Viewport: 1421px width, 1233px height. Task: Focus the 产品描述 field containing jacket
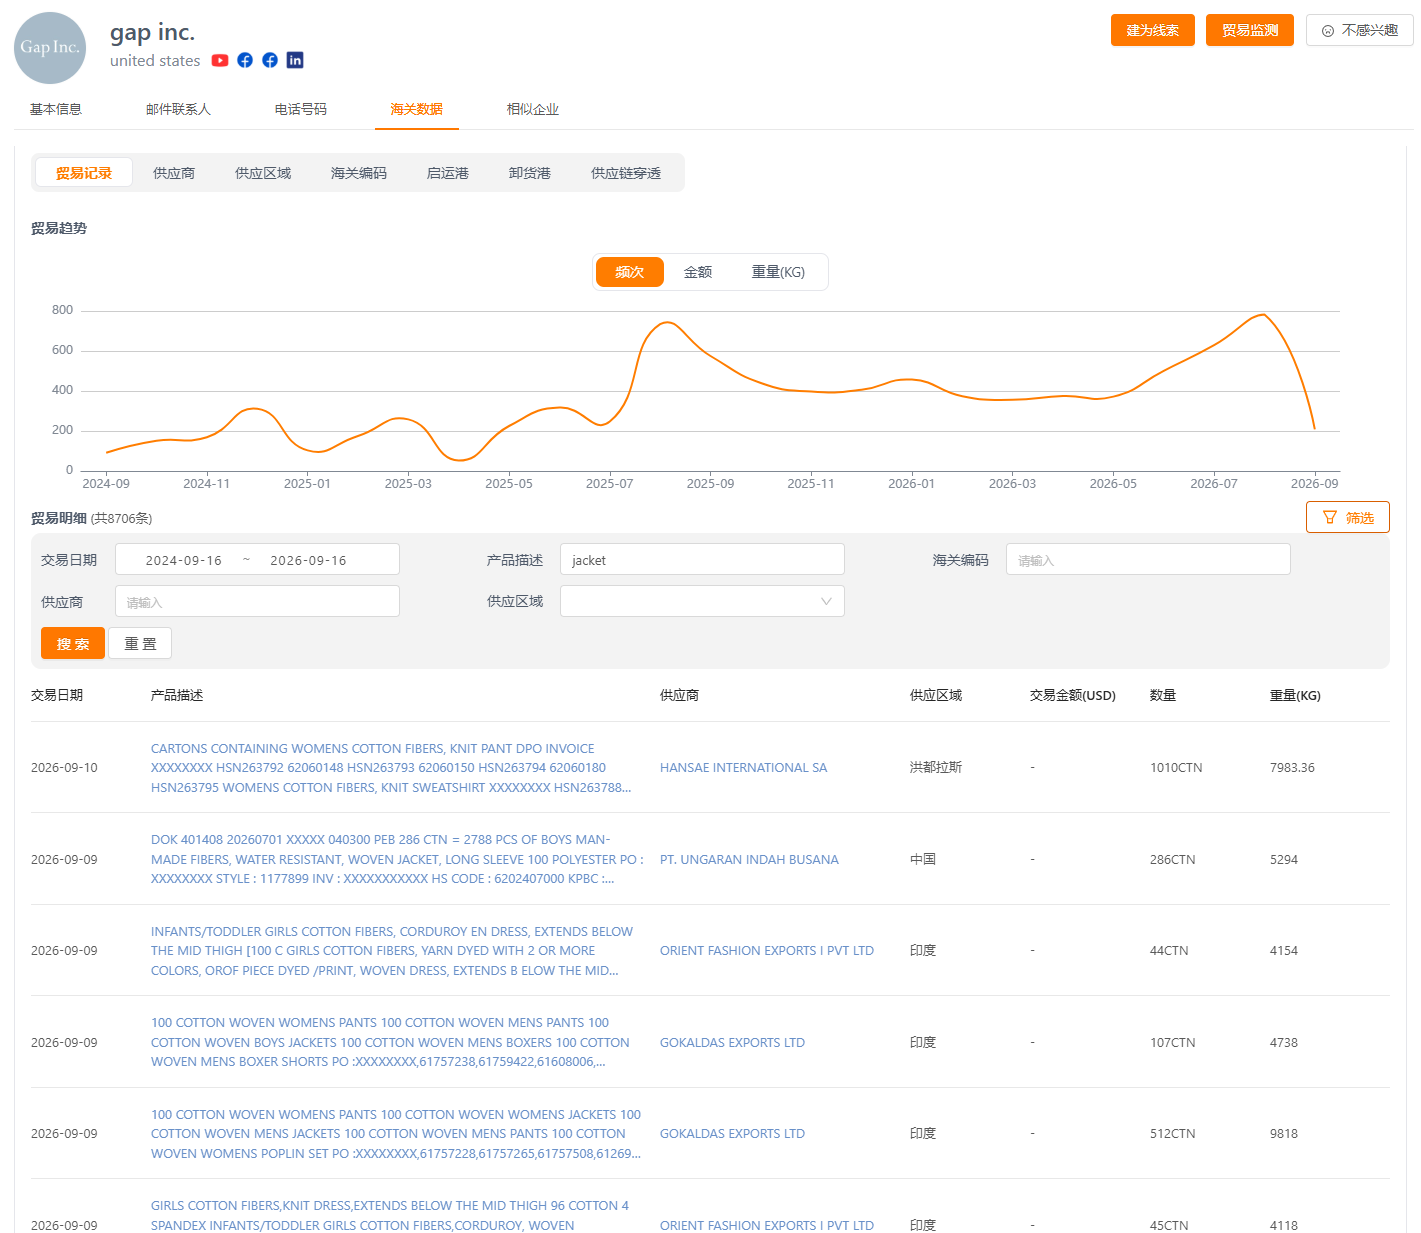(x=702, y=559)
